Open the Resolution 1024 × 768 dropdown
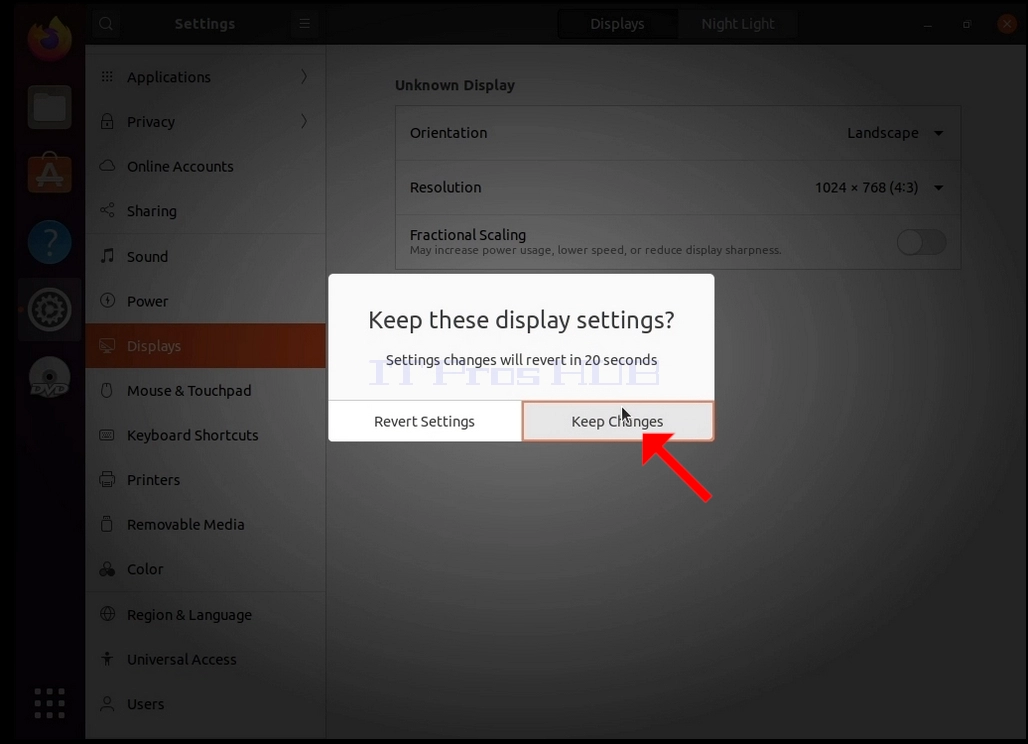Screen dimensions: 1028x744 pos(879,187)
